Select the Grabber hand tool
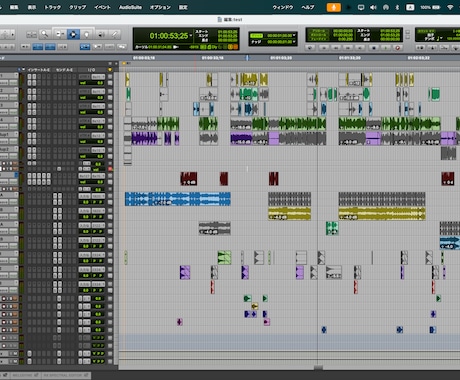The height and width of the screenshot is (380, 460). (x=86, y=34)
